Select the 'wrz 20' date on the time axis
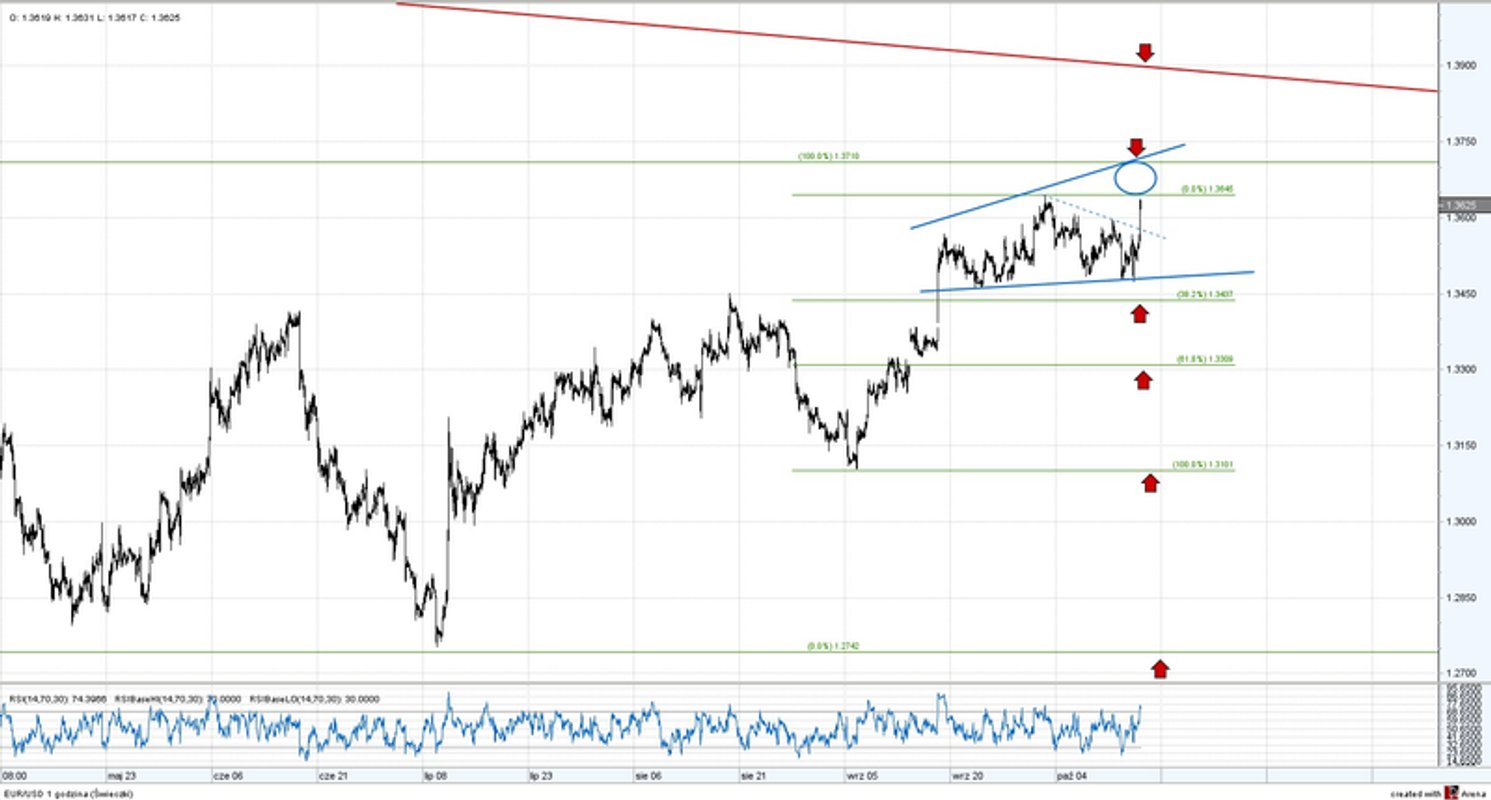 (x=966, y=775)
